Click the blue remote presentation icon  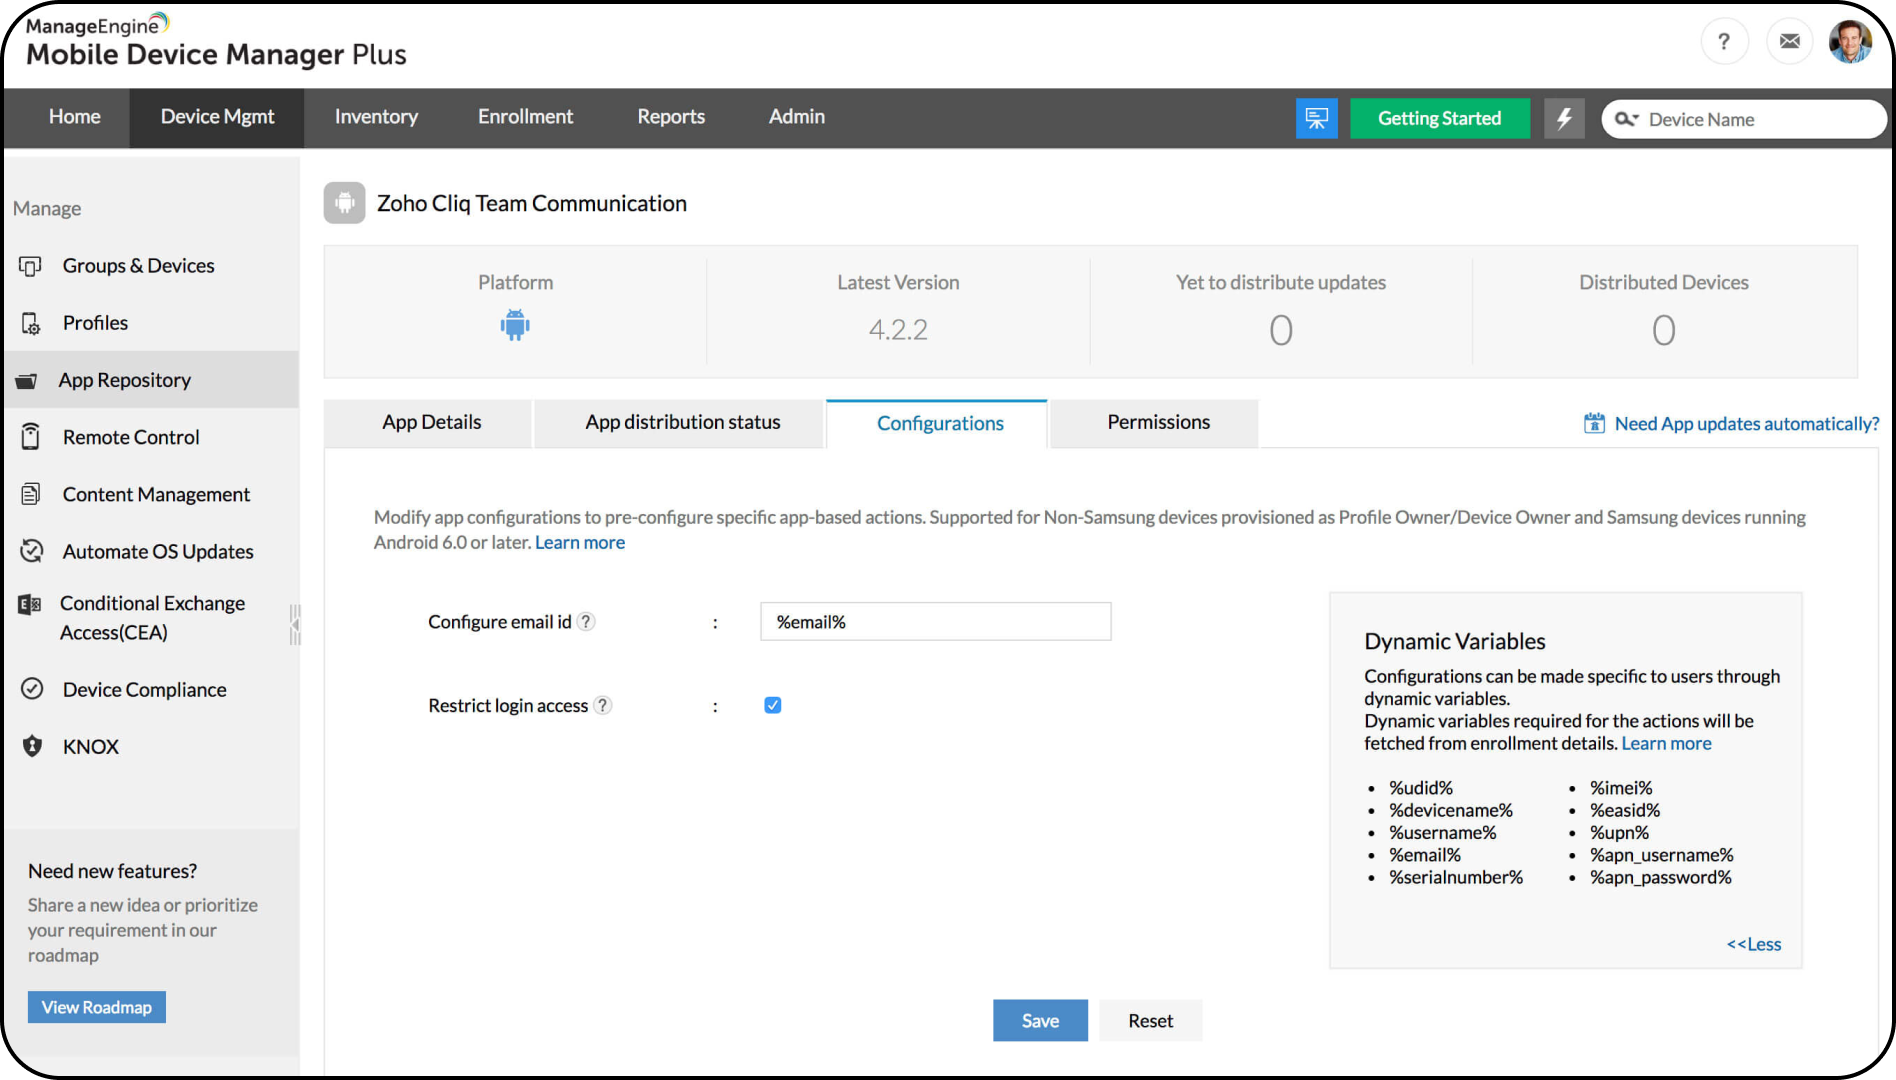pos(1317,118)
